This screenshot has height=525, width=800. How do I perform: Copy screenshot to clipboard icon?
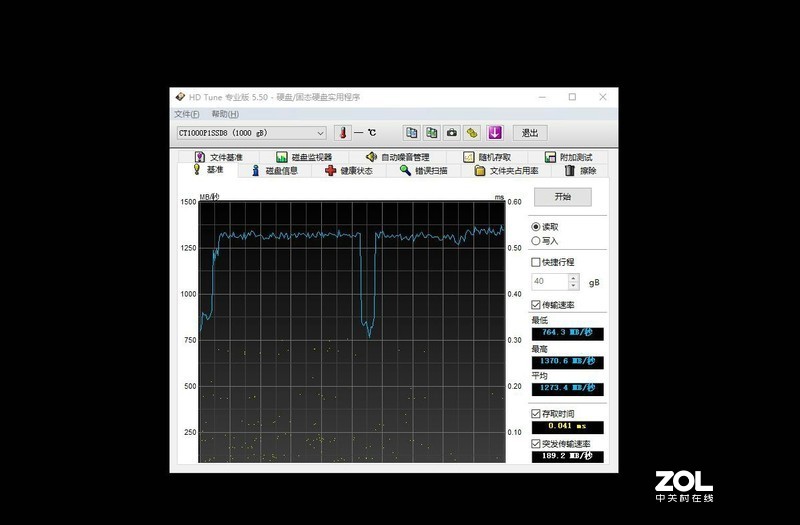(432, 133)
